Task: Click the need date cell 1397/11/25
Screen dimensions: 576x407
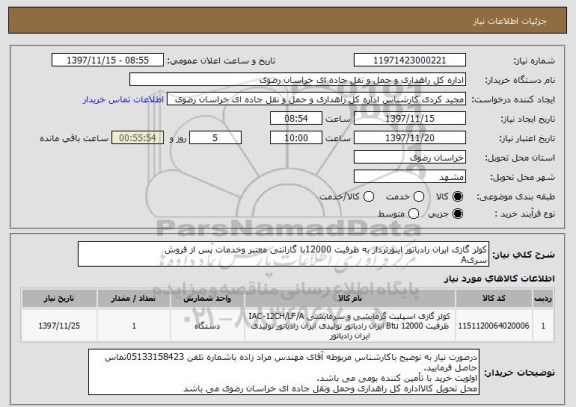Action: pos(59,326)
